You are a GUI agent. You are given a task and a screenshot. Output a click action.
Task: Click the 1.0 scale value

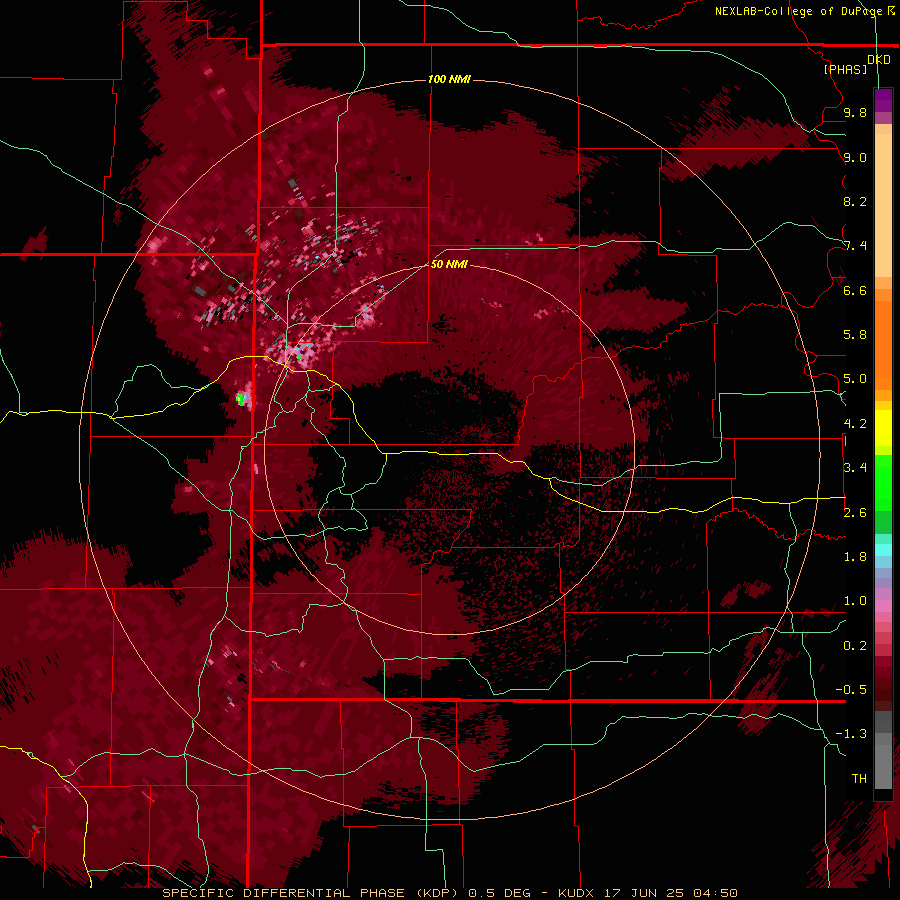855,601
